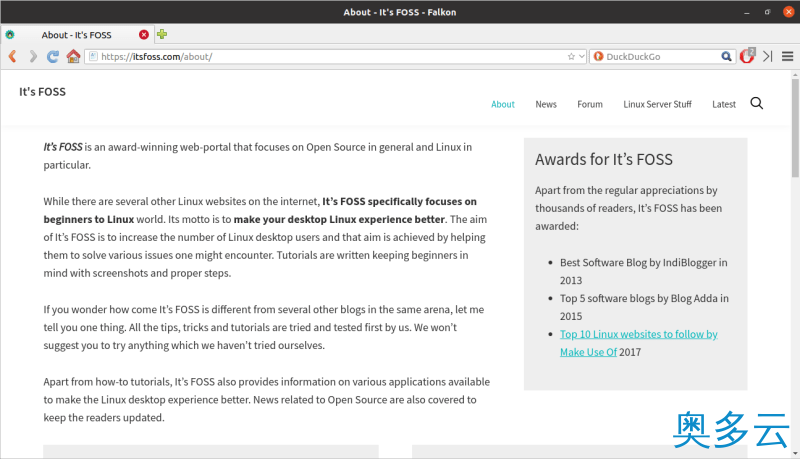Screen dimensions: 800x459
Task: Focus the DuckDuckGo search input field
Action: (x=662, y=57)
